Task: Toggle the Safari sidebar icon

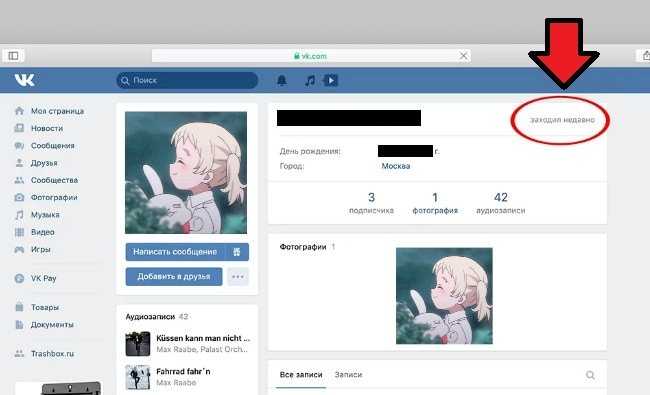Action: point(13,56)
